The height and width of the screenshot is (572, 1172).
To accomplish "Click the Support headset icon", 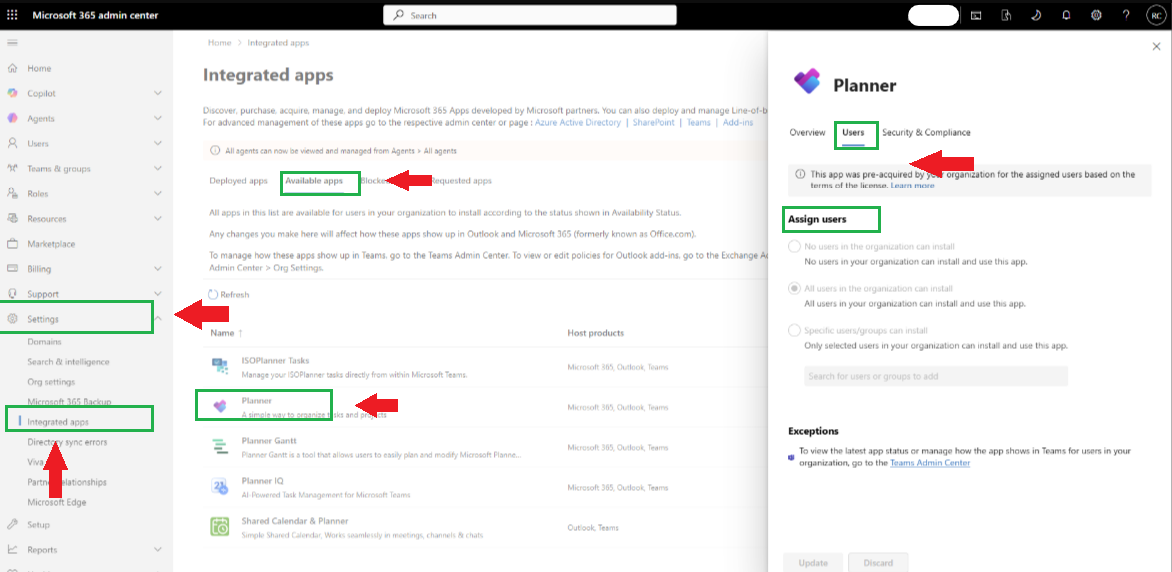I will point(12,294).
